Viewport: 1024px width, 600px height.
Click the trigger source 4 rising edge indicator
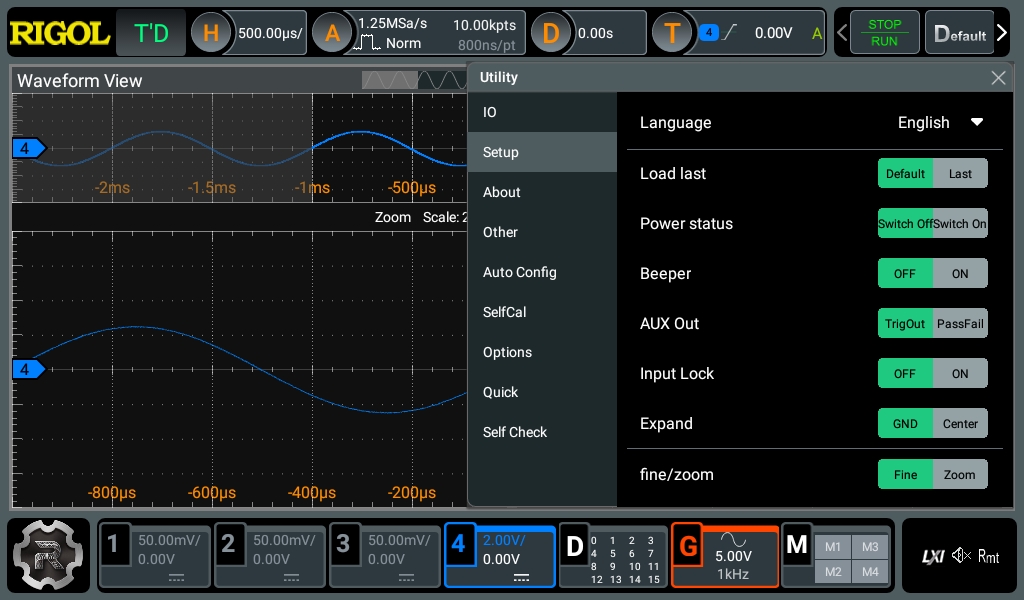[718, 32]
